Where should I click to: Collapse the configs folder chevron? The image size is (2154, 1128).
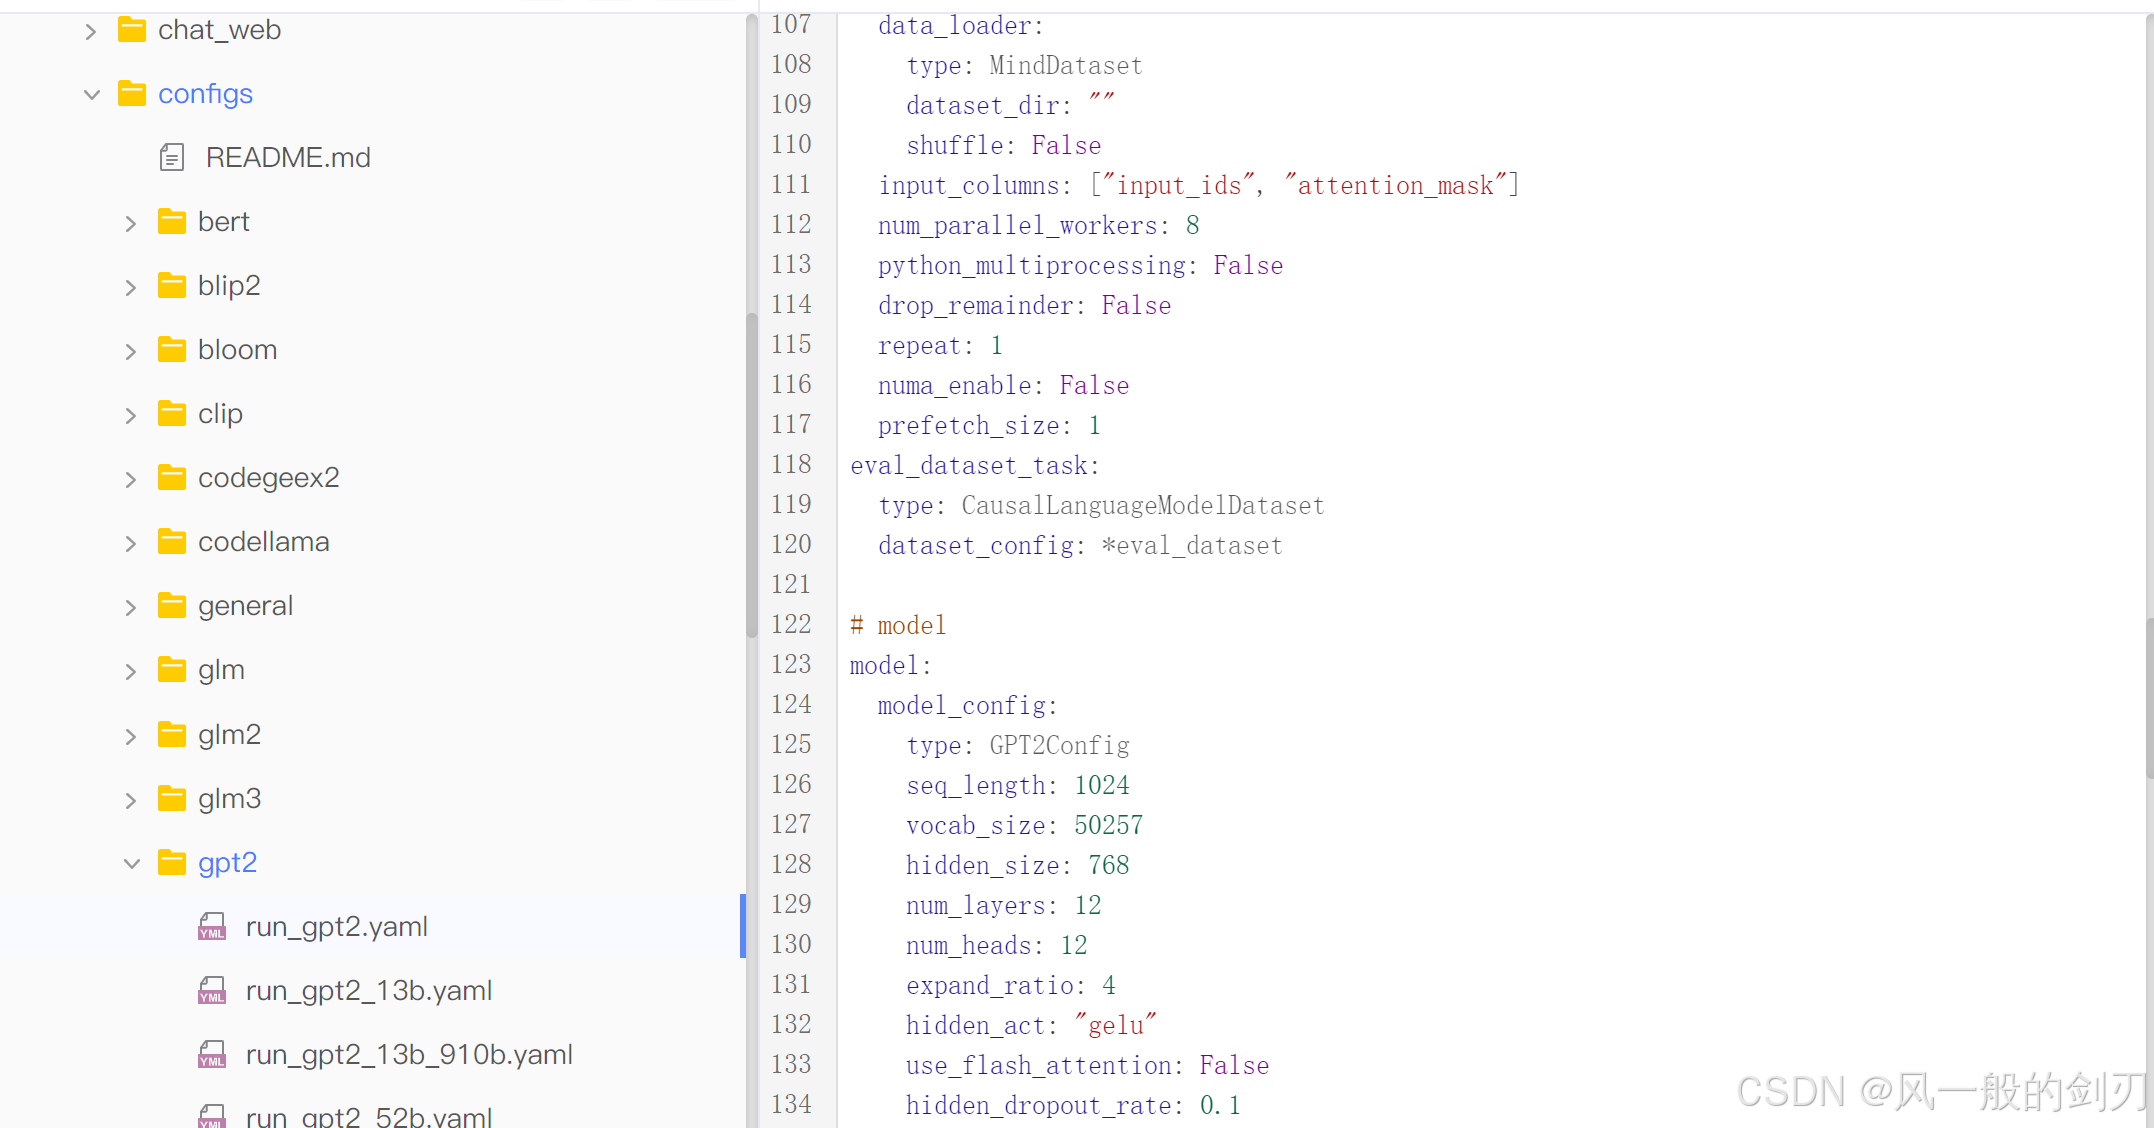point(92,95)
